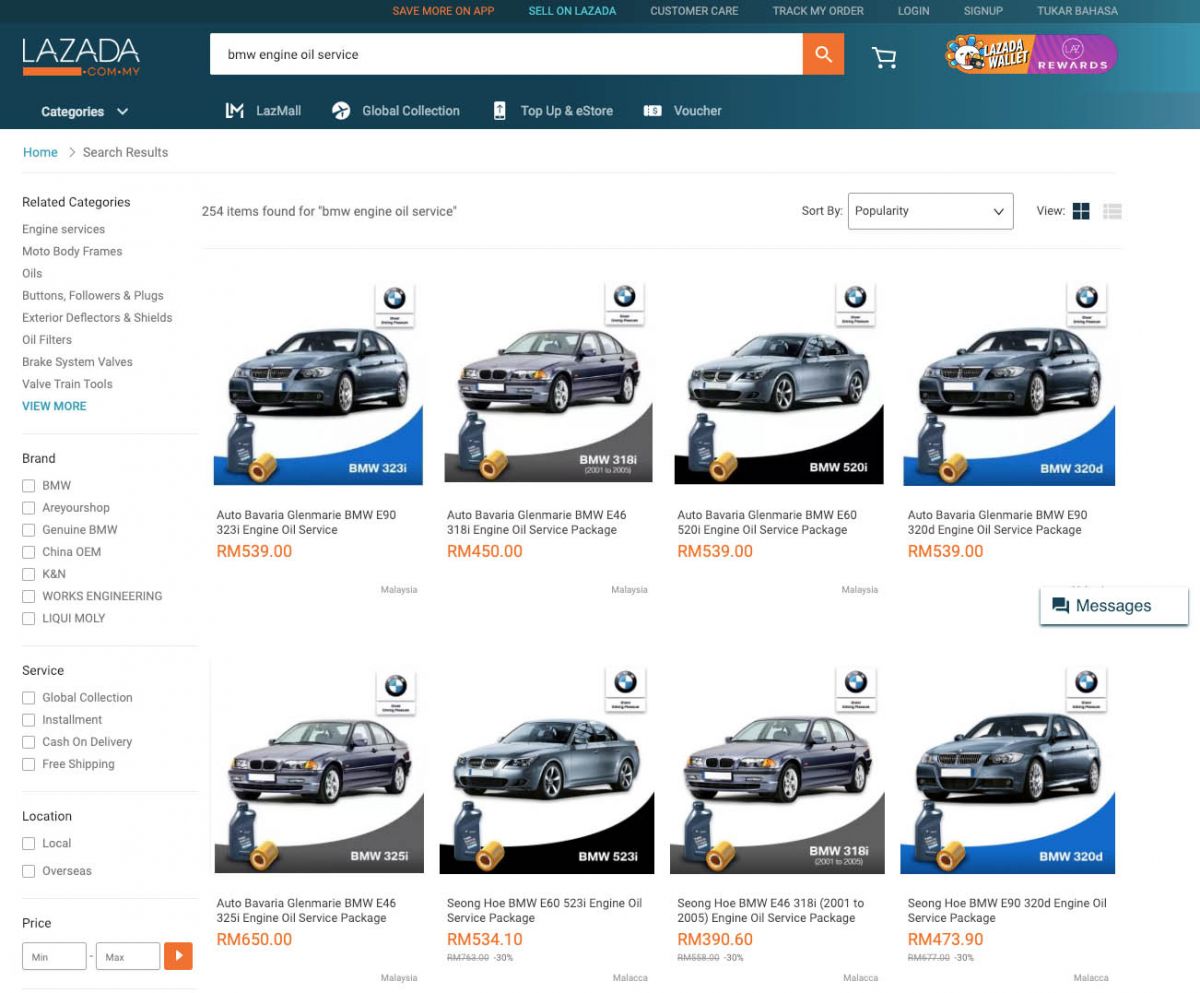Check the Areyourshop brand checkbox
1200x993 pixels.
point(29,508)
